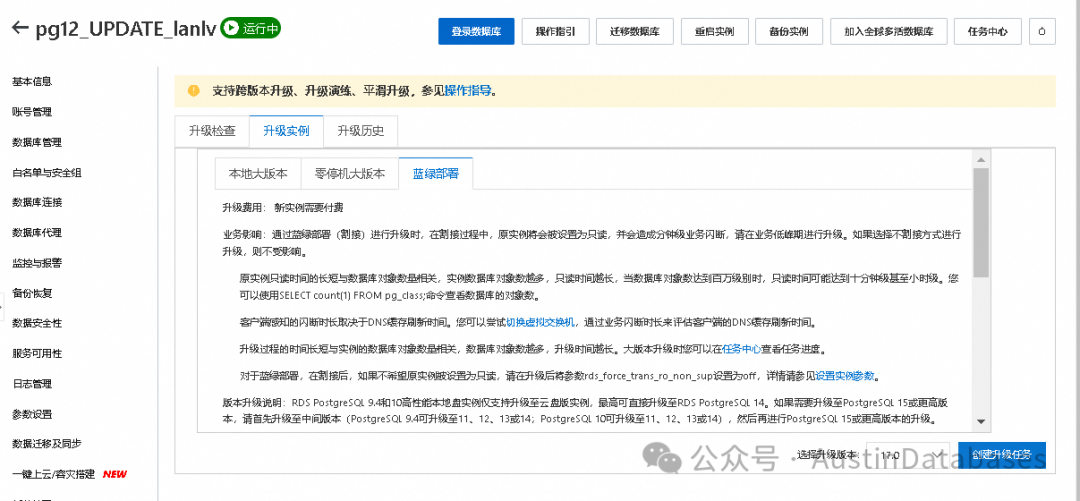Open the 选择升级版本 dropdown showing 17.0
Screen dimensions: 1080x501
[908, 455]
